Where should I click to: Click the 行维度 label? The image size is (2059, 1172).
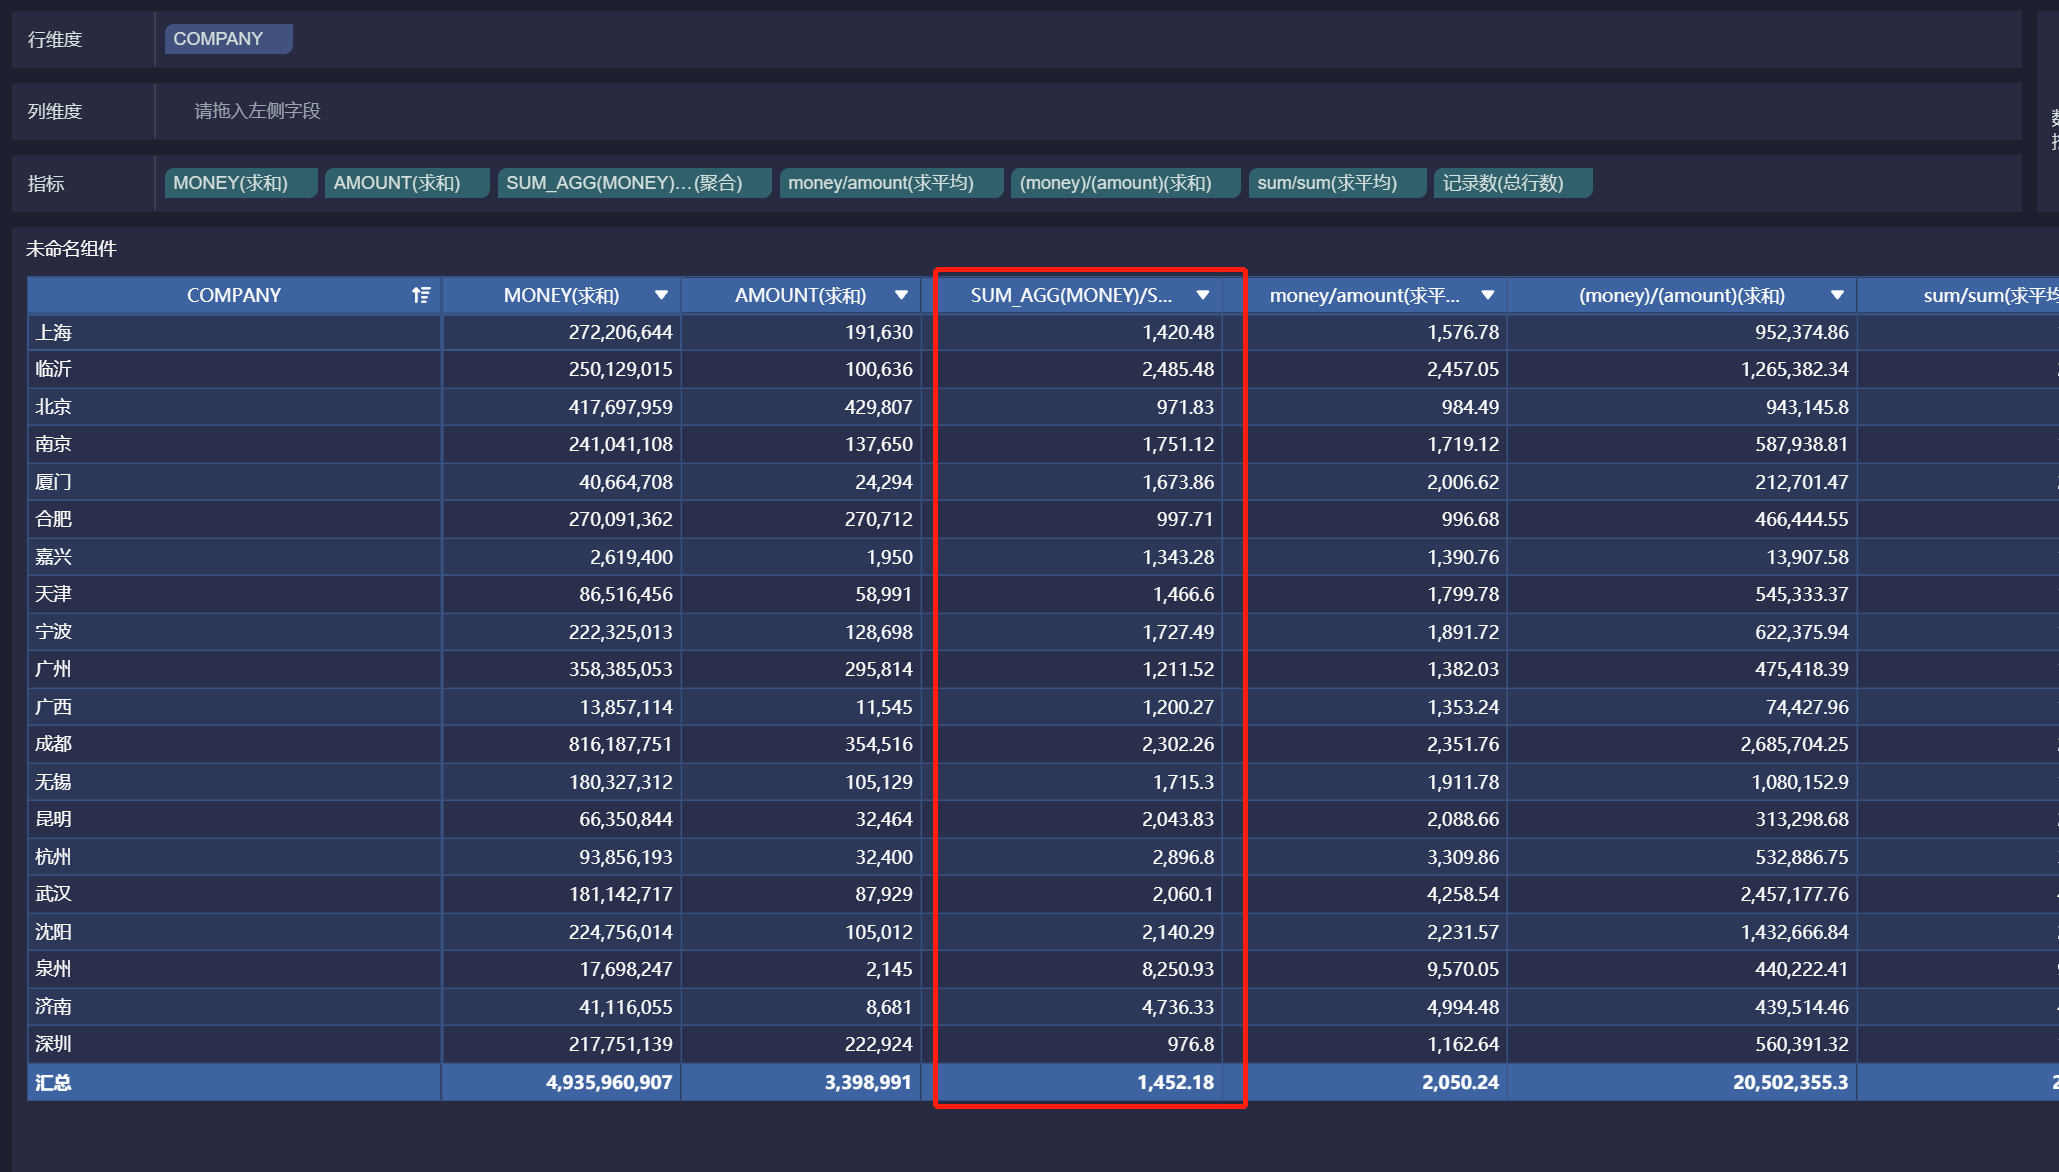coord(55,39)
